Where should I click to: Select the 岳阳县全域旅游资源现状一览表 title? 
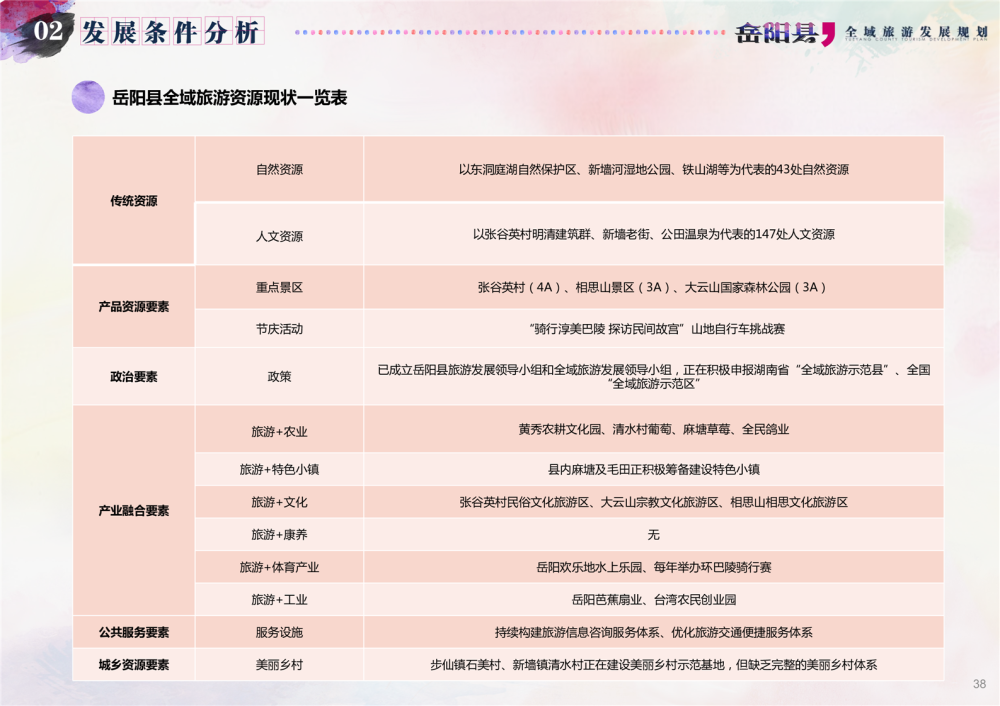pos(229,98)
